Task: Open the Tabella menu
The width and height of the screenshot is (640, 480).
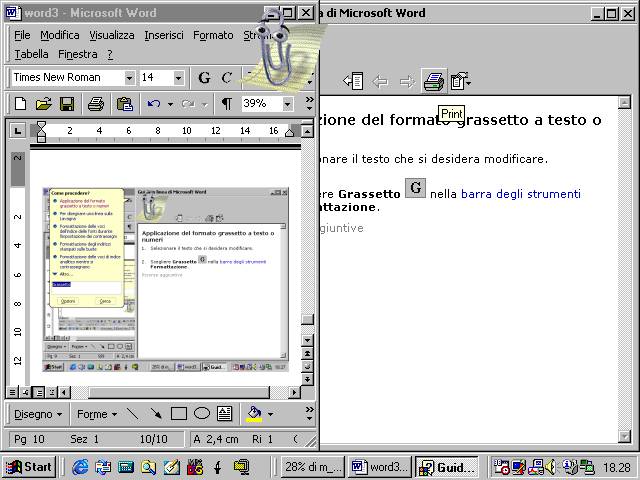Action: tap(31, 54)
